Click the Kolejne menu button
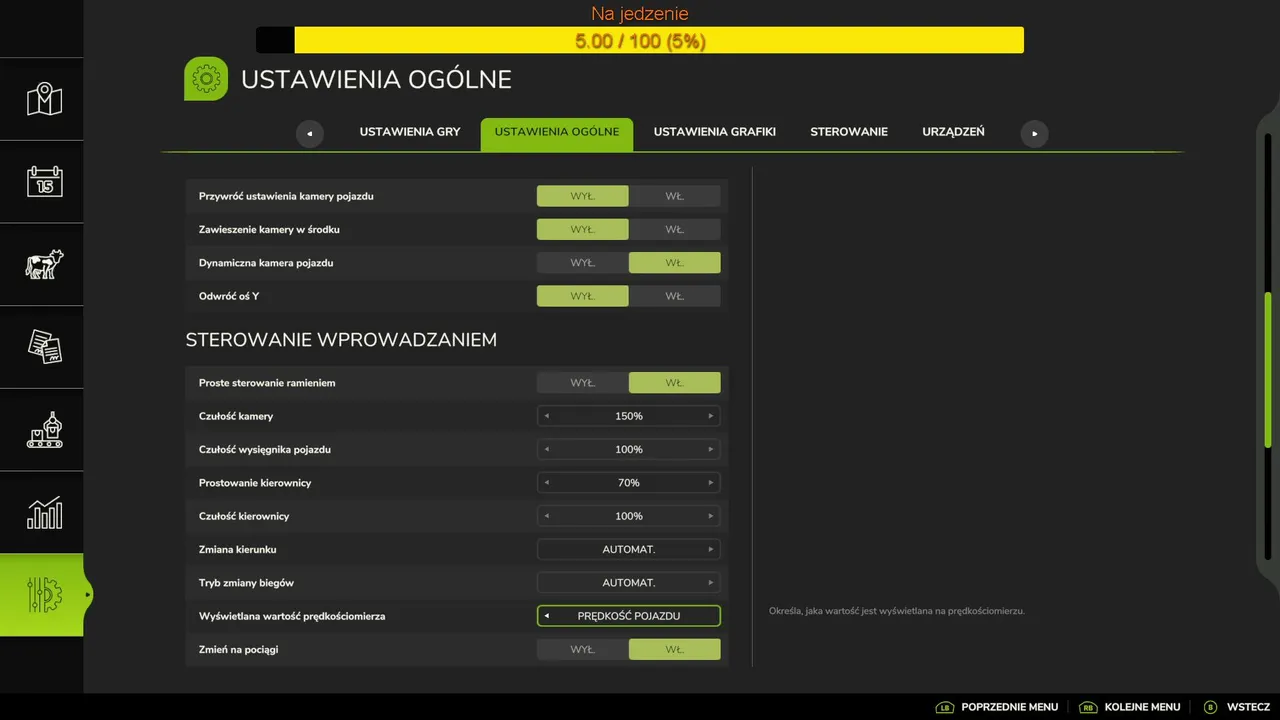Viewport: 1280px width, 720px height. click(x=1130, y=707)
